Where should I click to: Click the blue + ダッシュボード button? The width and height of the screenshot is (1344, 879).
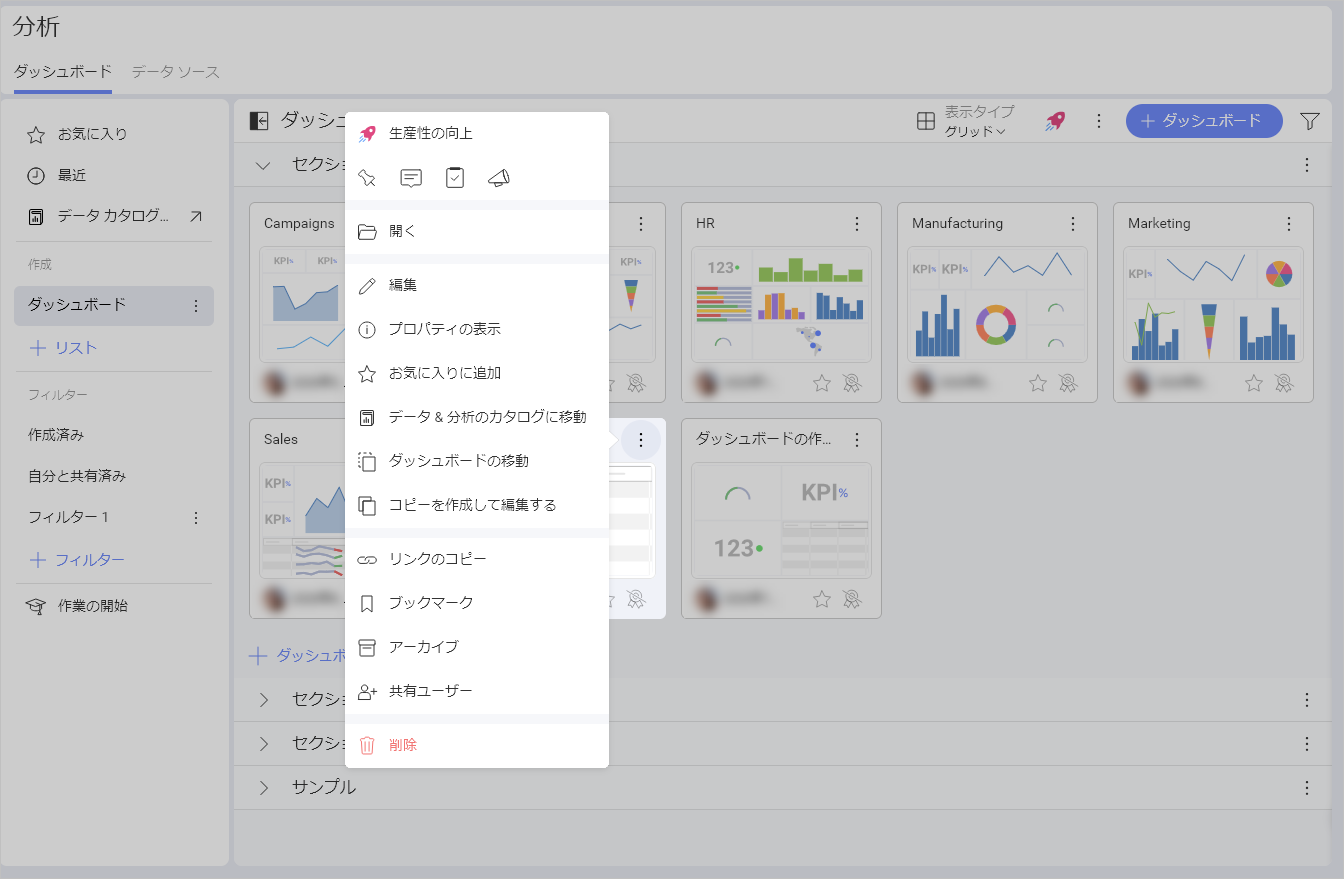(x=1204, y=121)
